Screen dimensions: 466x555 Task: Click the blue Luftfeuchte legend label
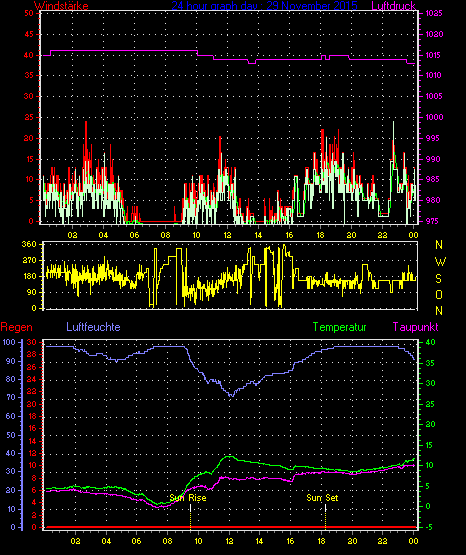(93, 327)
